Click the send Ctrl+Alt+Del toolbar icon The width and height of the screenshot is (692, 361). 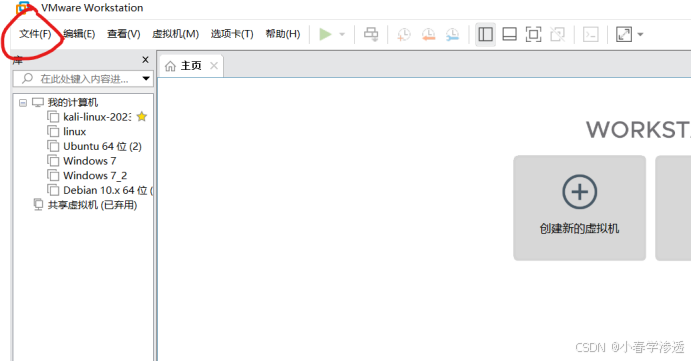tap(371, 34)
